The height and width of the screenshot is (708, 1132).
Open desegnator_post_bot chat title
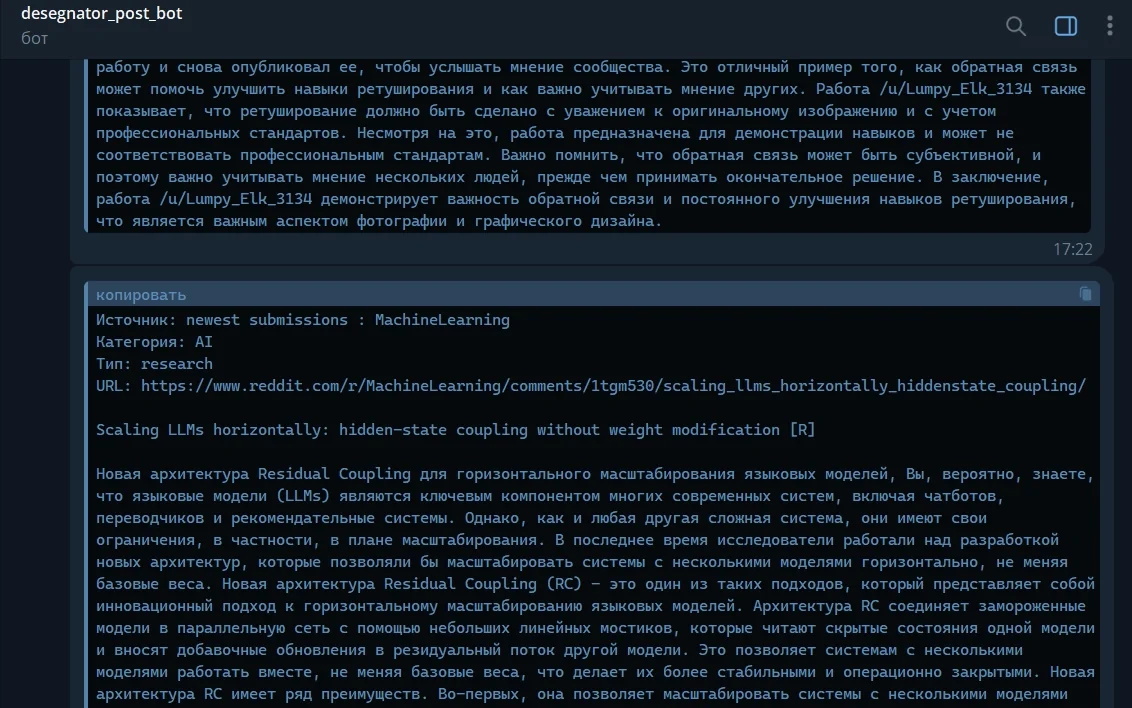(x=102, y=14)
